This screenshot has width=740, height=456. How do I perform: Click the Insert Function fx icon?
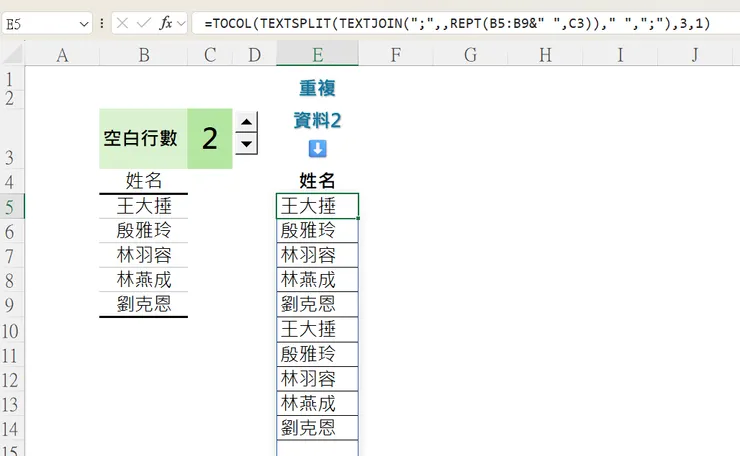pyautogui.click(x=165, y=23)
